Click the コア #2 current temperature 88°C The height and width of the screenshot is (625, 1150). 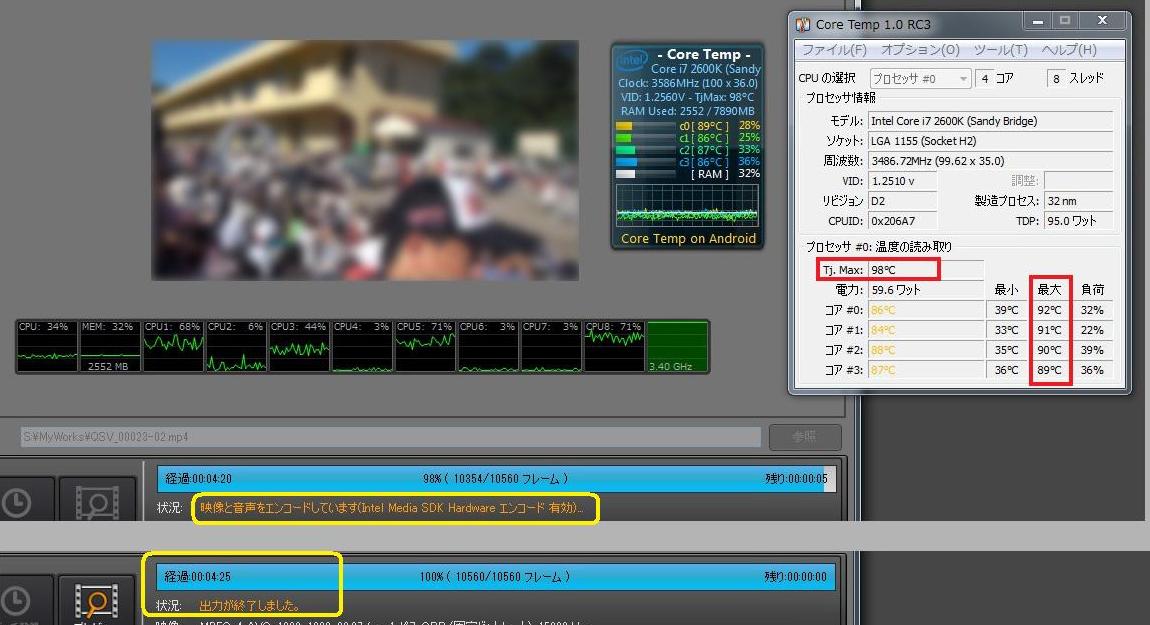pyautogui.click(x=925, y=350)
